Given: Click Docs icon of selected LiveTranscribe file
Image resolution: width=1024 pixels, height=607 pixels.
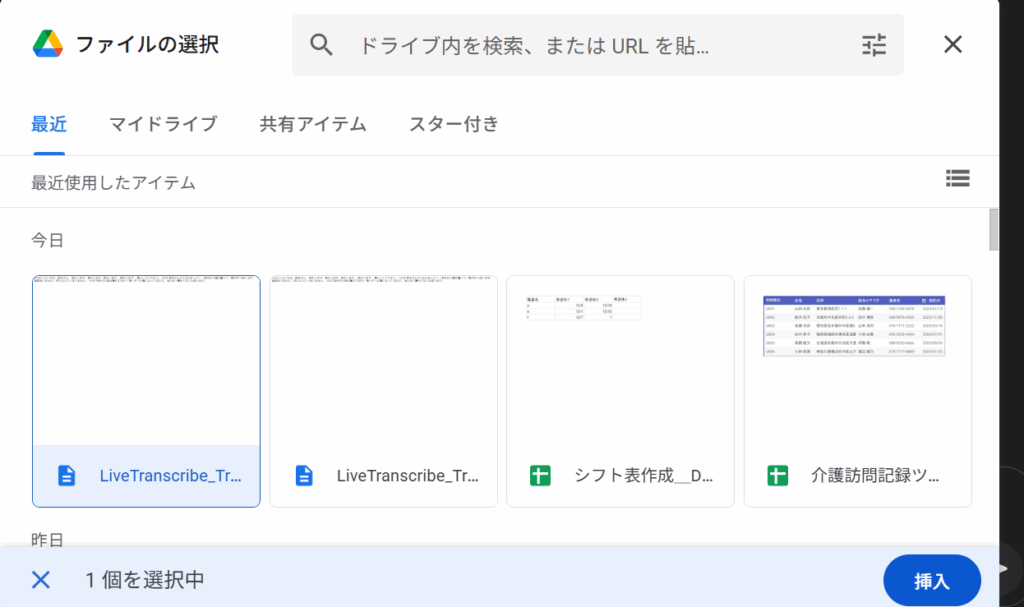Looking at the screenshot, I should [67, 476].
